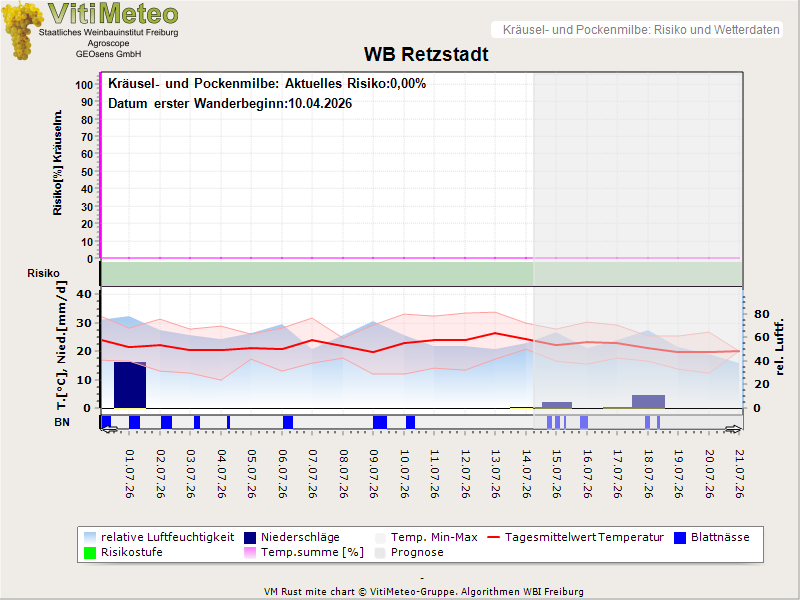Select the 14.07.26 date on the axis
Image resolution: width=800 pixels, height=600 pixels.
(526, 473)
